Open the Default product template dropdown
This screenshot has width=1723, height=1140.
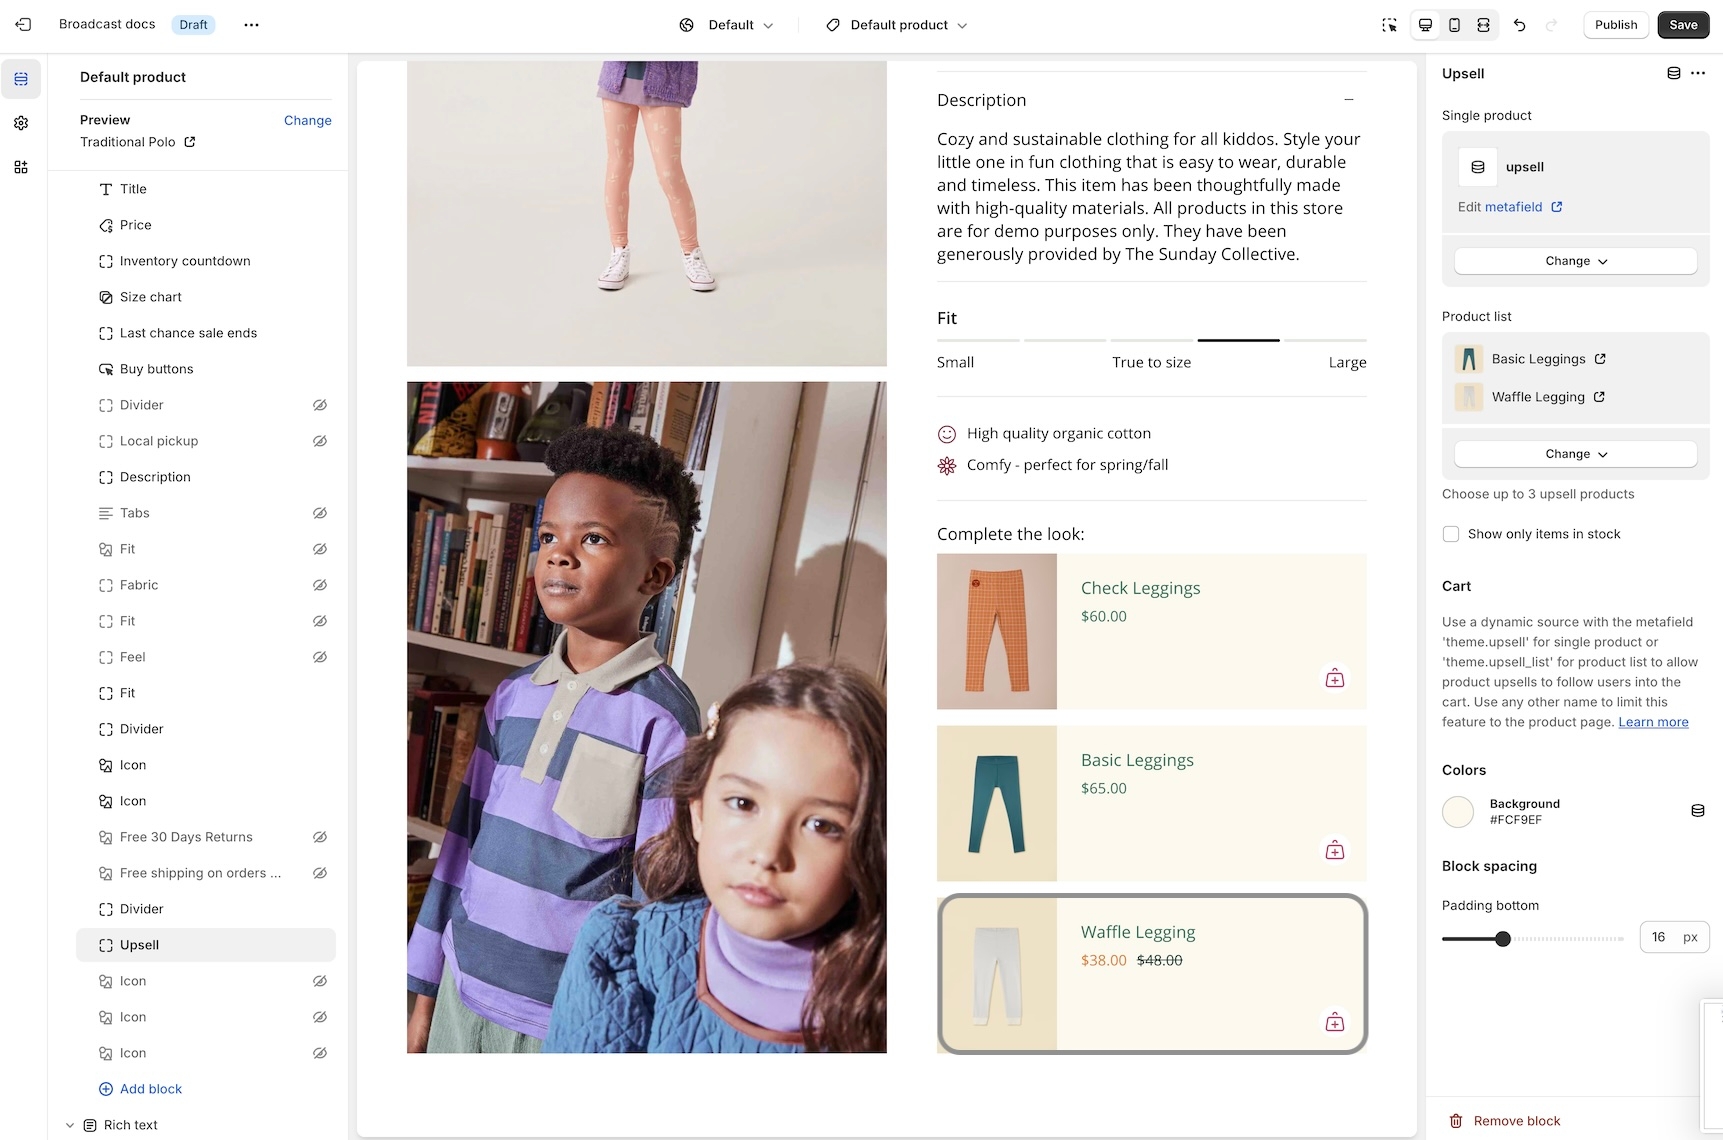coord(897,25)
